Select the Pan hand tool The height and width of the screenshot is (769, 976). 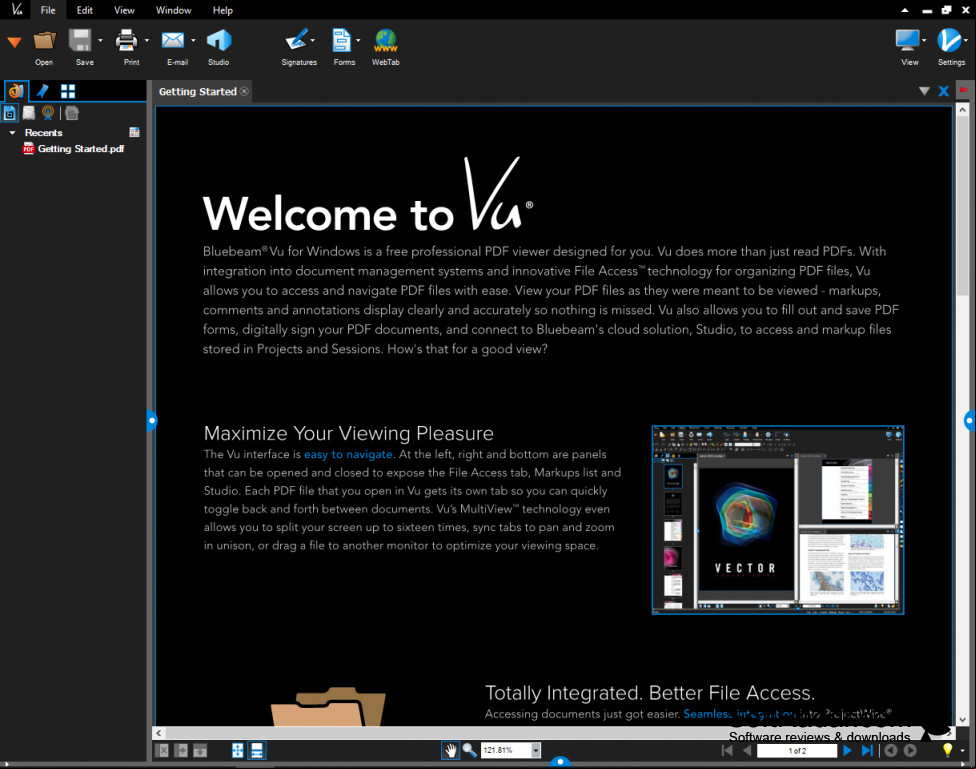pyautogui.click(x=450, y=750)
